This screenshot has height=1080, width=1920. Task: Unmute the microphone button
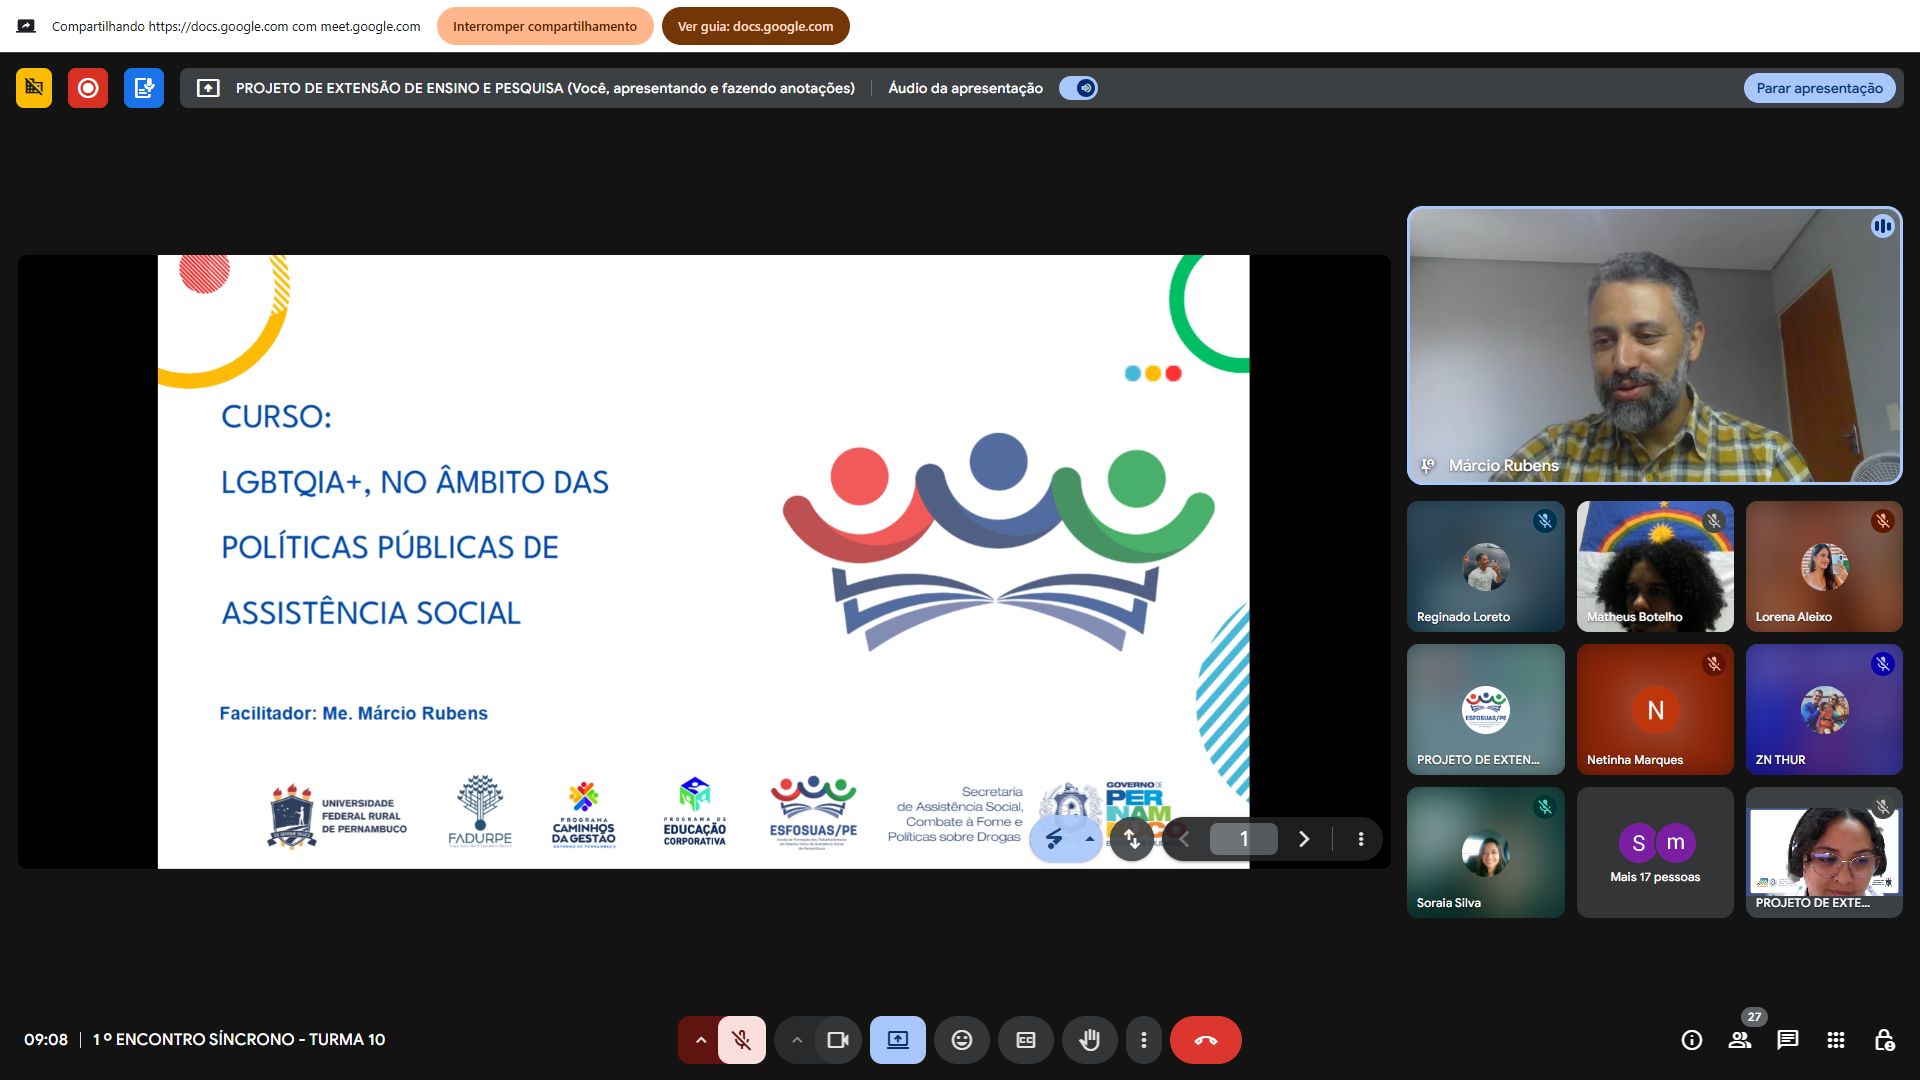(742, 1040)
